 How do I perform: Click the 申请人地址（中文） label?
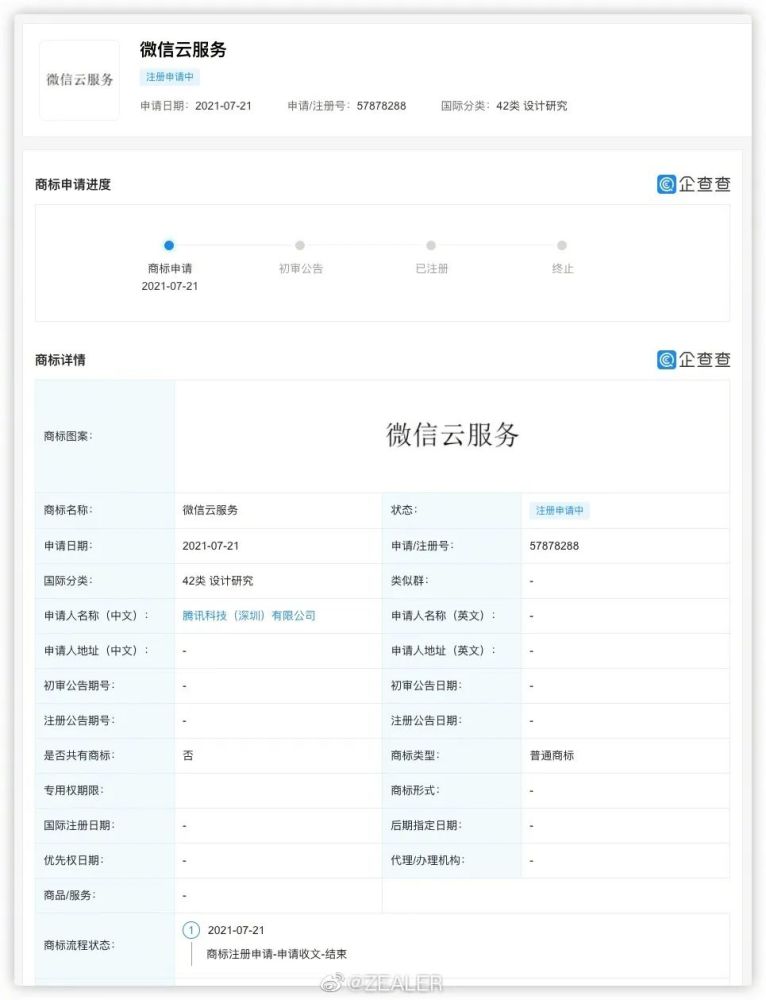pyautogui.click(x=96, y=651)
